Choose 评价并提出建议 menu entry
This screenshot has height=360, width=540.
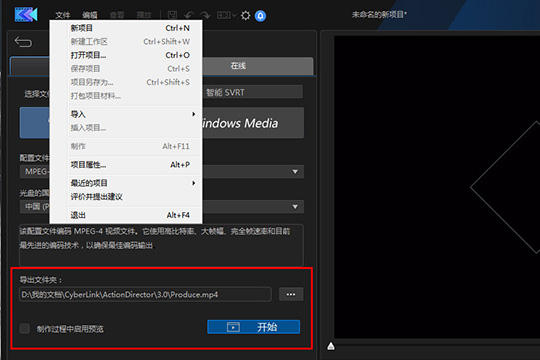(x=126, y=197)
